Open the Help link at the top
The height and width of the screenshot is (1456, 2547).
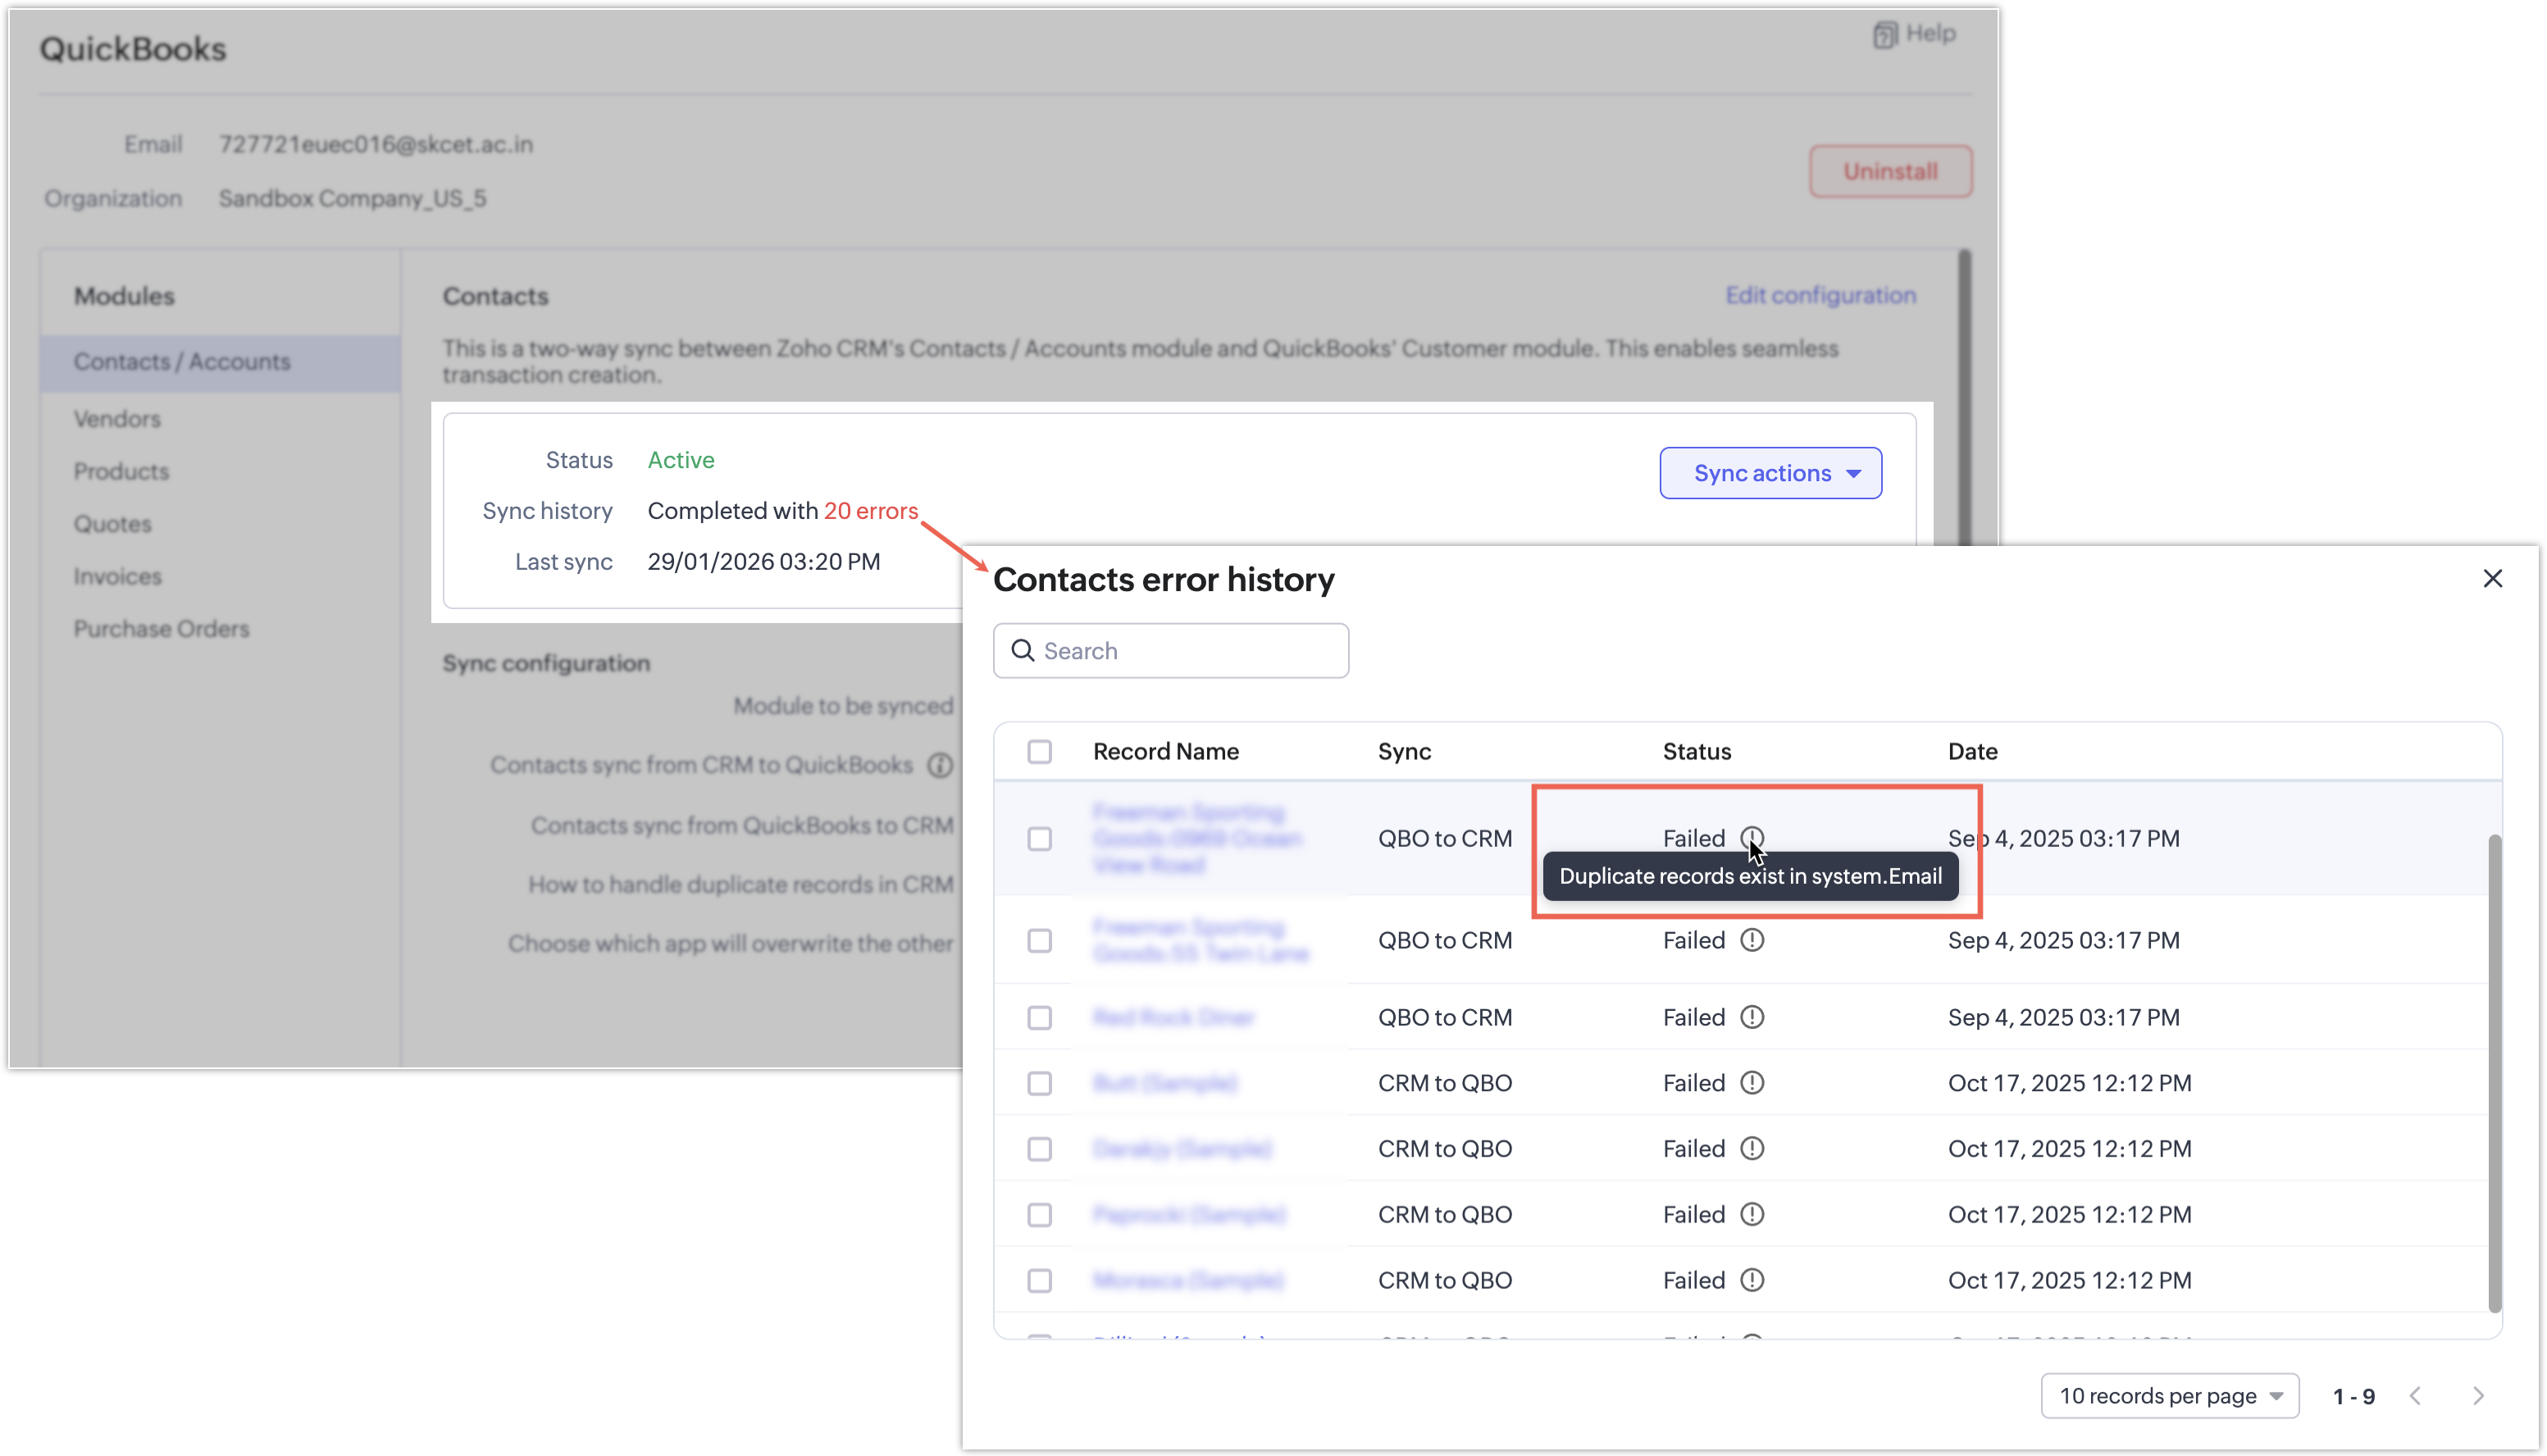coord(1915,34)
